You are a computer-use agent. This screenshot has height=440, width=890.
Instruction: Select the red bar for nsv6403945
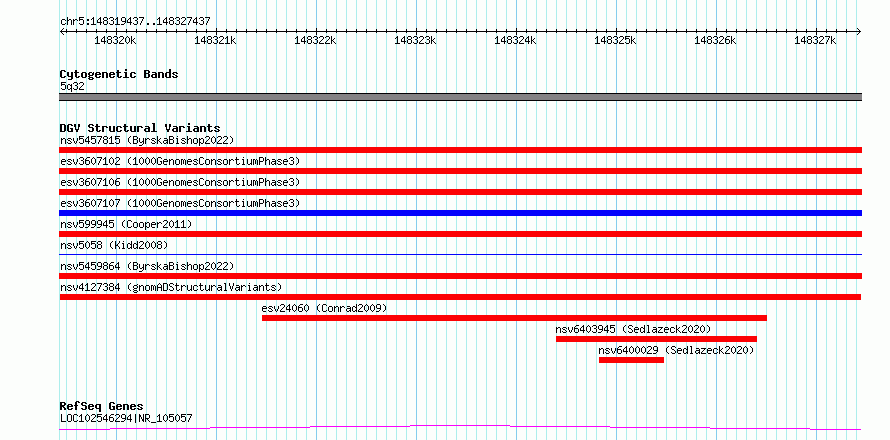coord(656,339)
